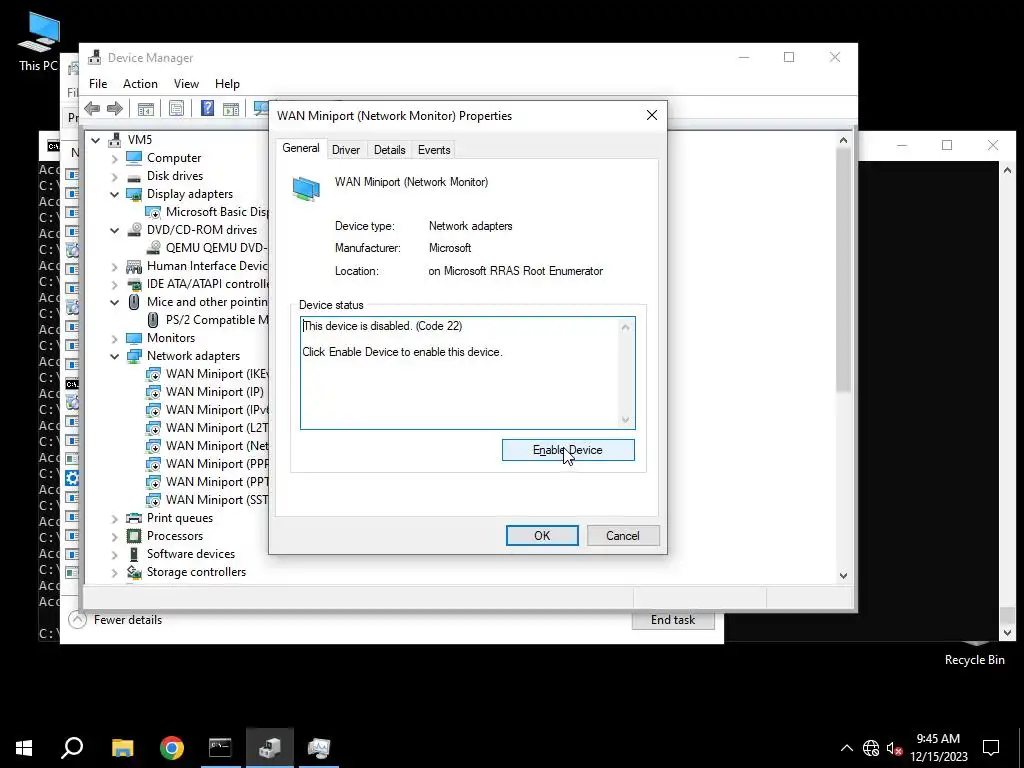
Task: Select the DVD/CD-ROM drives category icon
Action: tap(134, 230)
